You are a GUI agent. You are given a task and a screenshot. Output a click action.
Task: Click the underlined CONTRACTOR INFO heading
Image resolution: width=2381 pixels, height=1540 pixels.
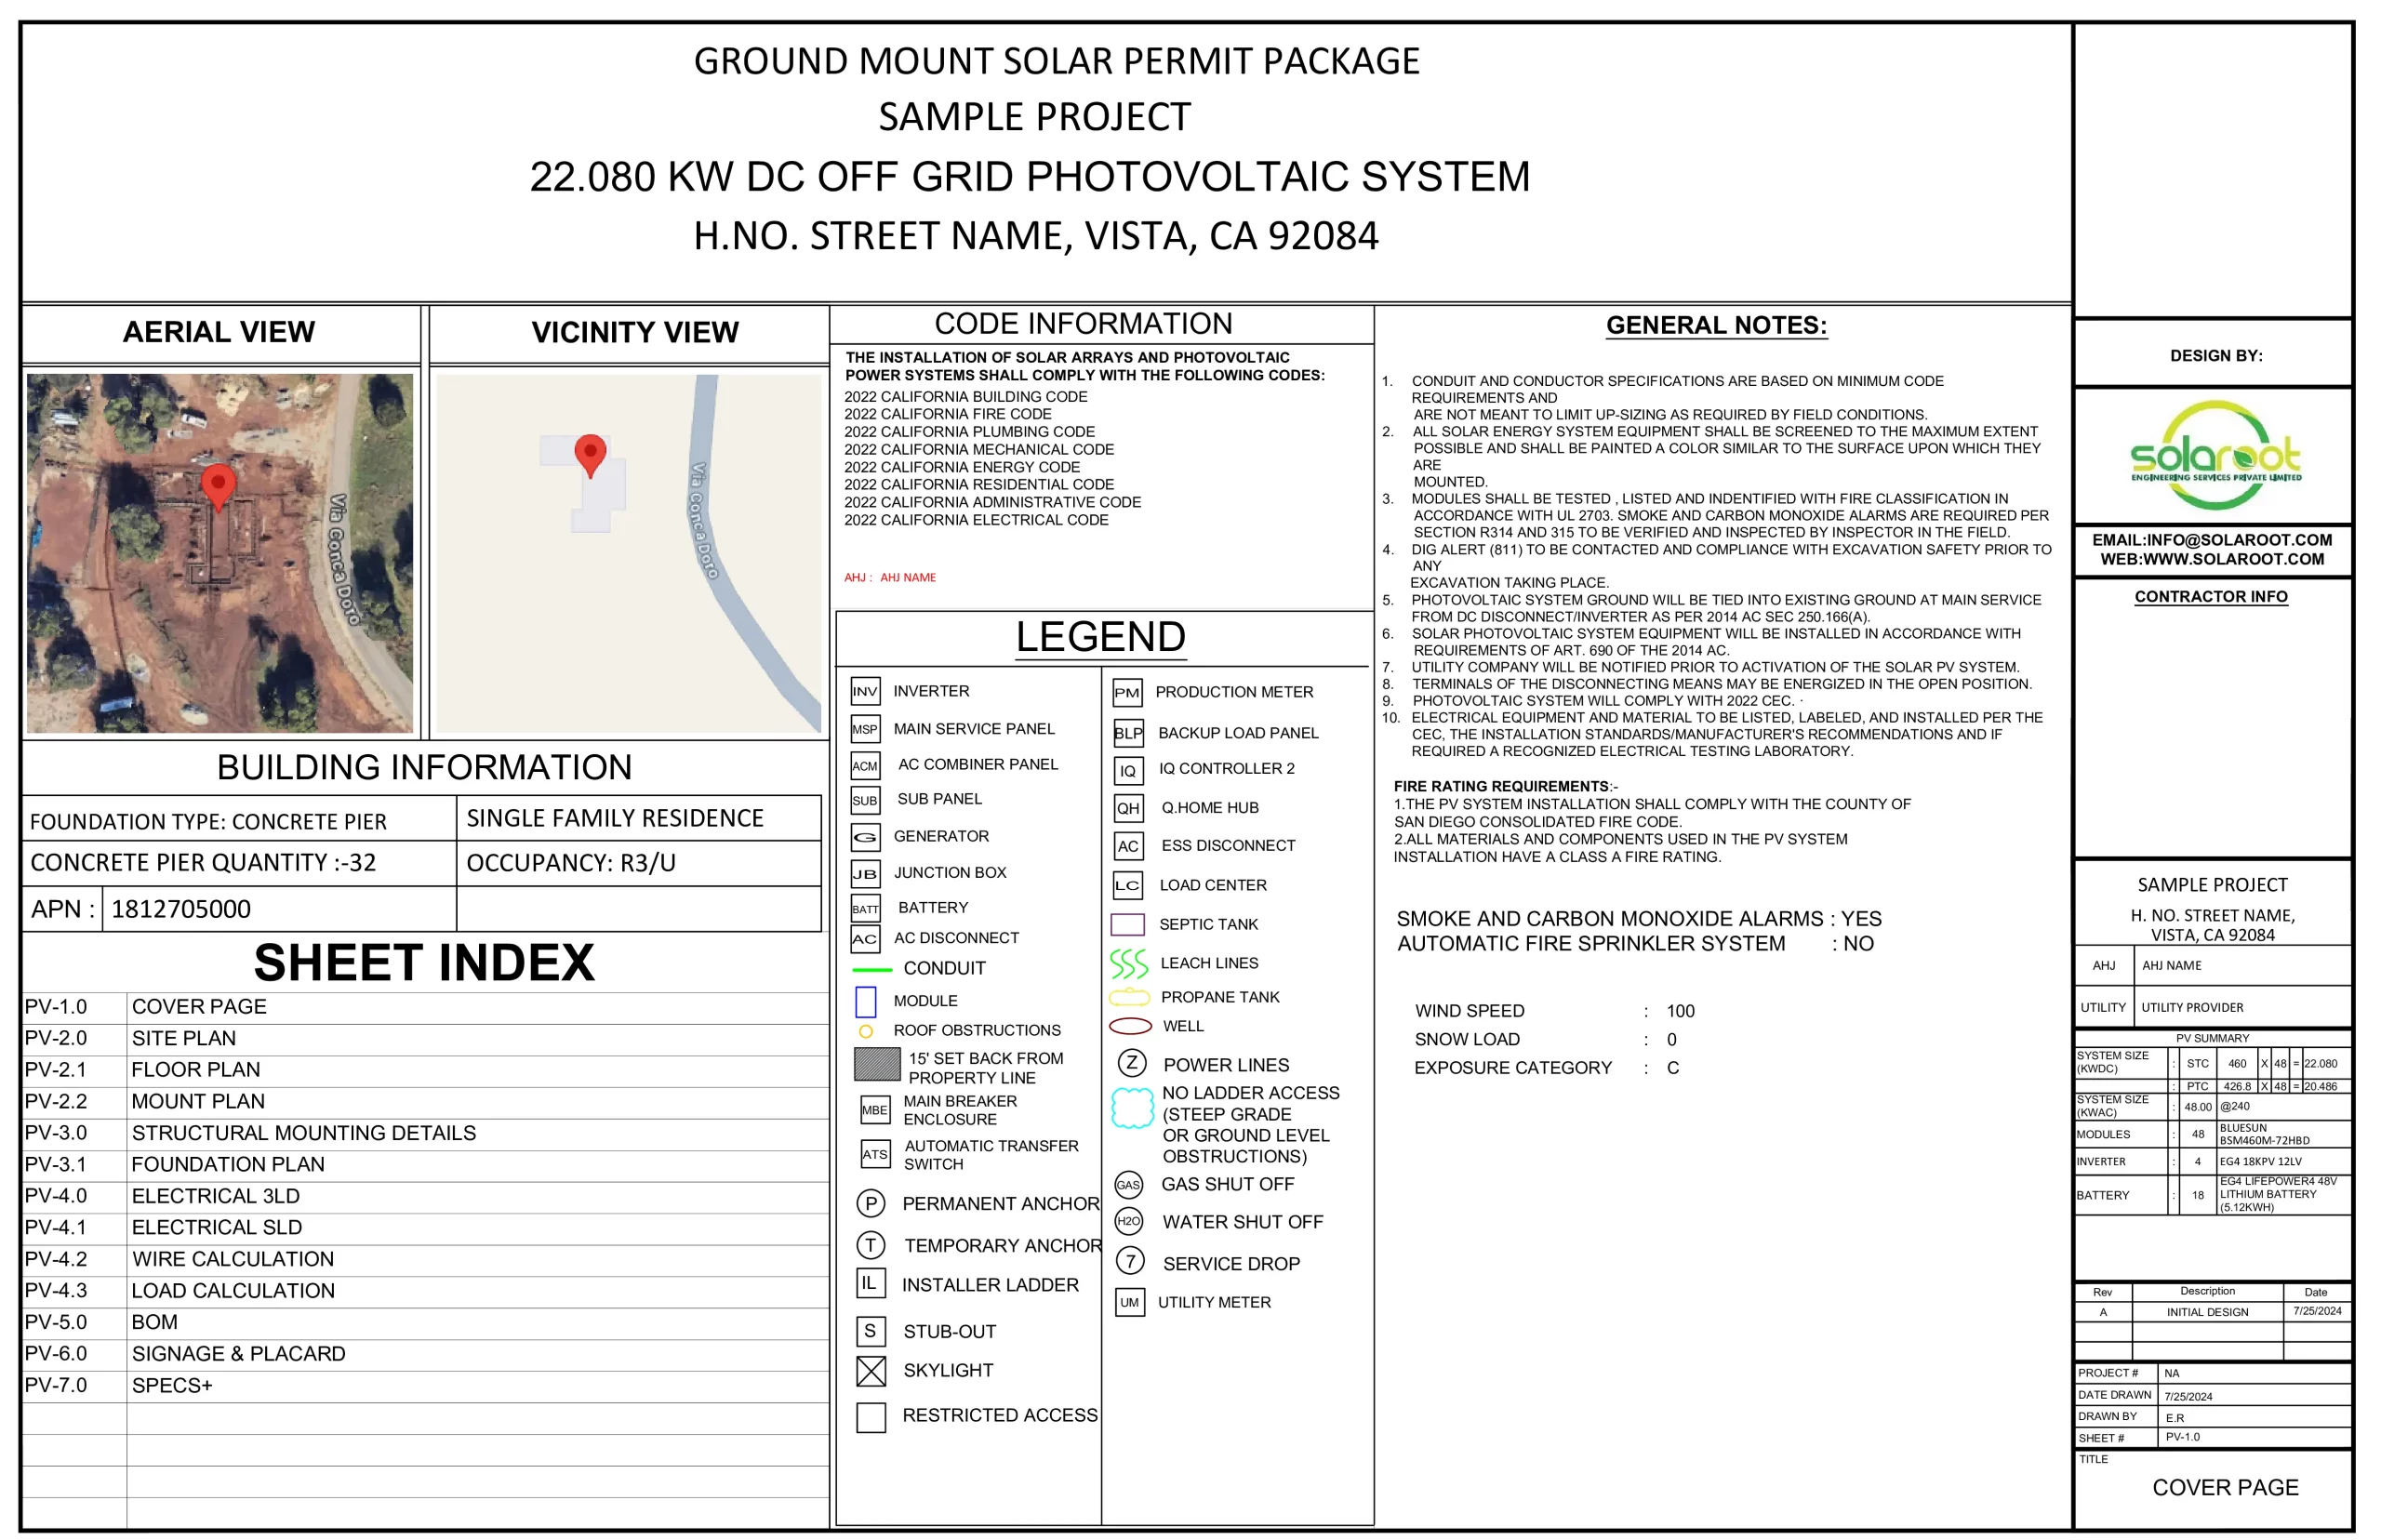(x=2210, y=597)
